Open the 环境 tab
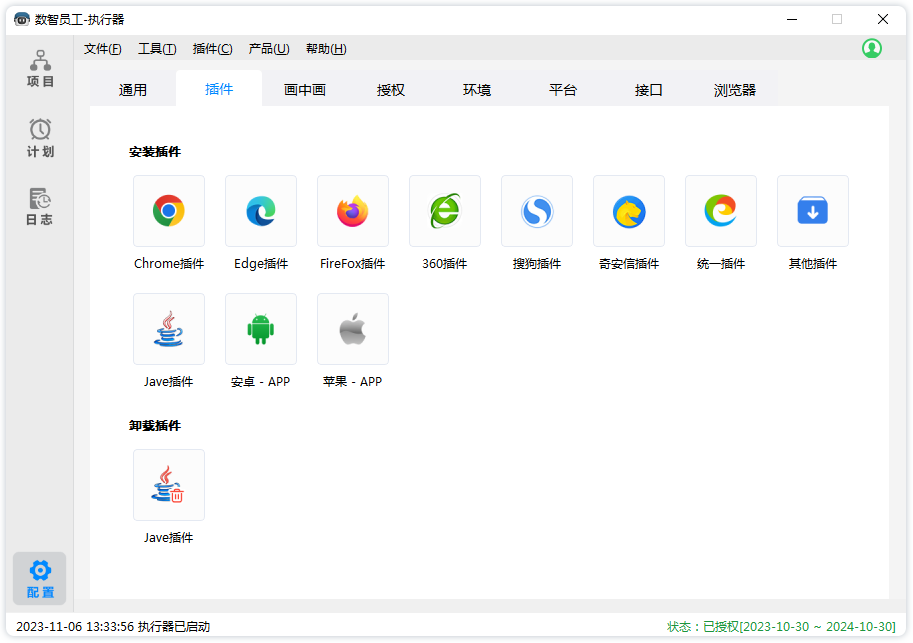913x643 pixels. tap(477, 90)
